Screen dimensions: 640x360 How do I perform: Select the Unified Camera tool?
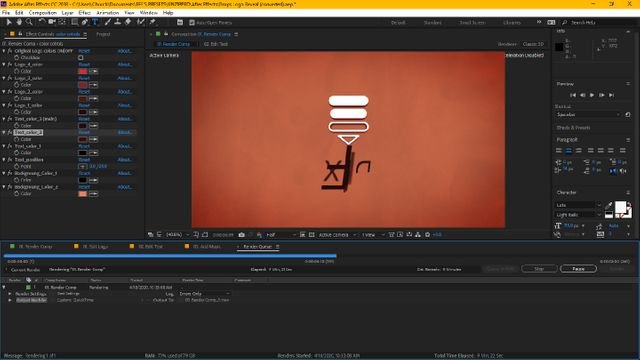coord(52,22)
